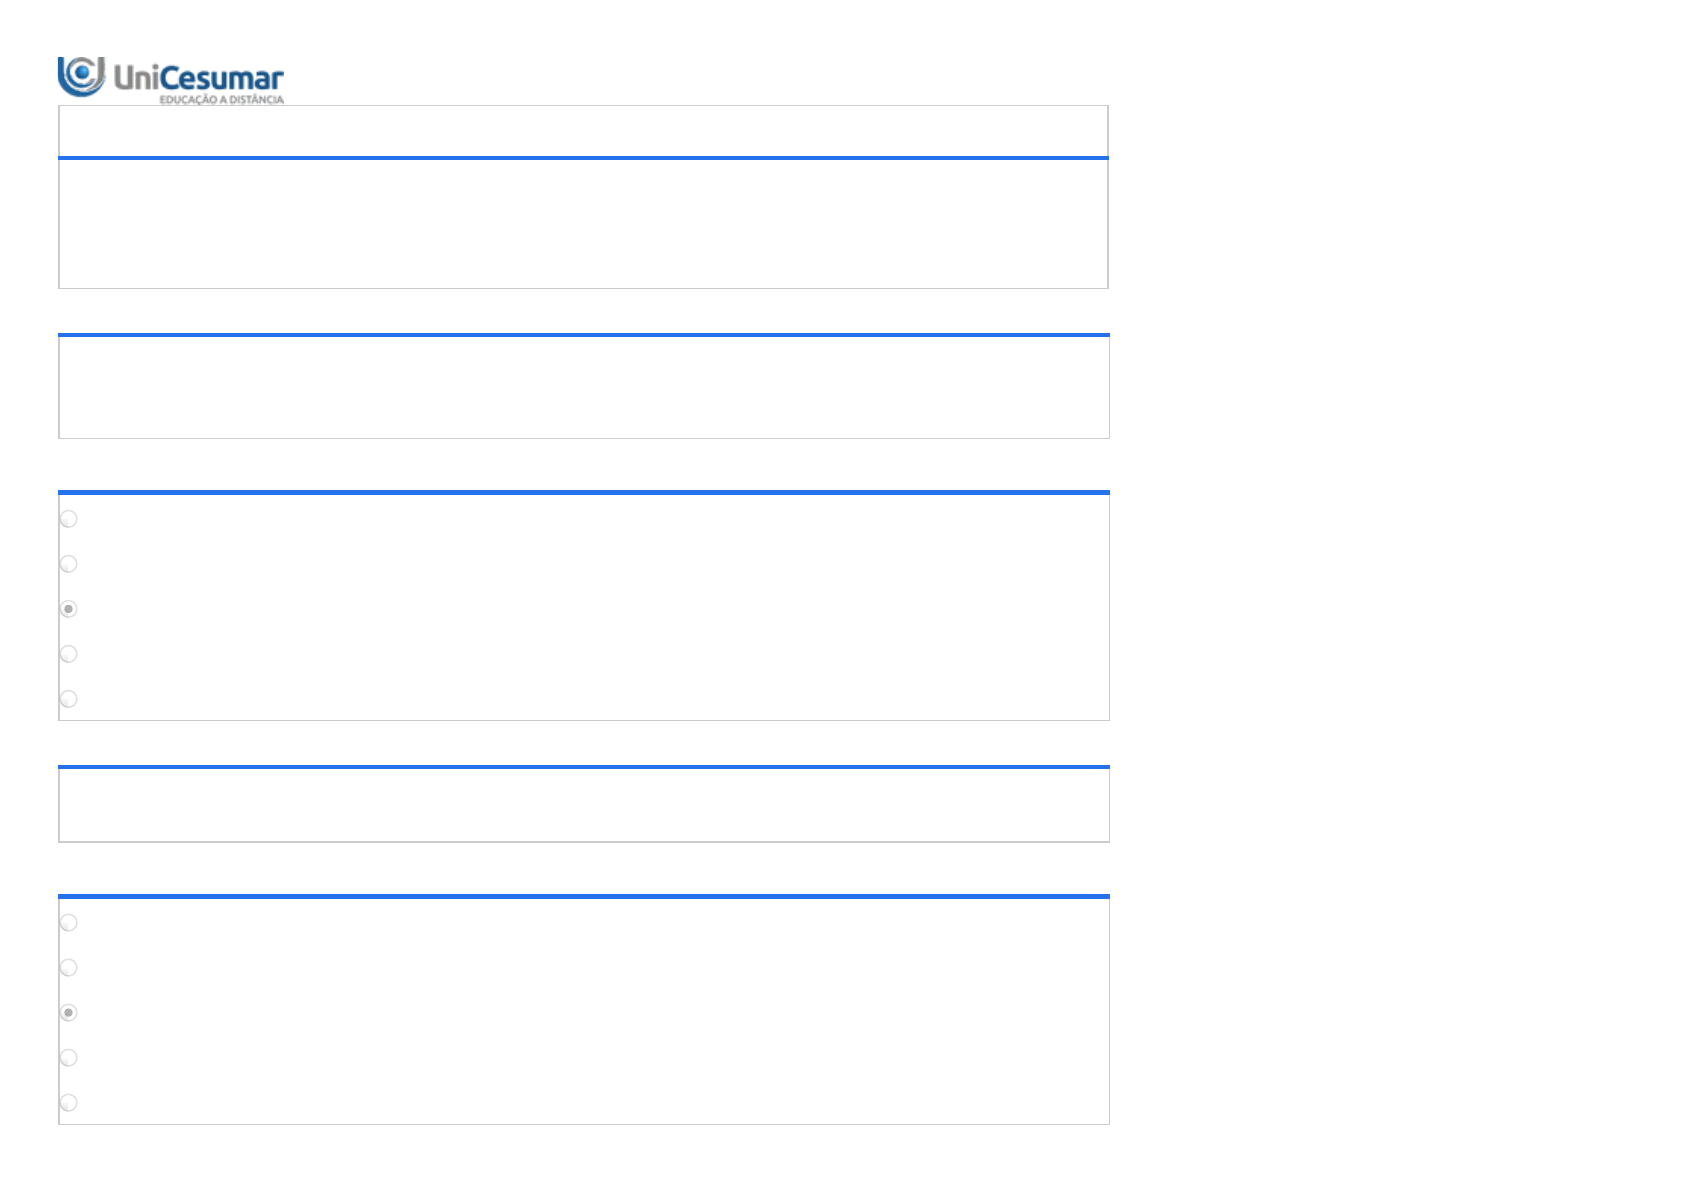Screen dimensions: 1684x1190
Task: Click the selected third radio in upper group
Action: [69, 609]
